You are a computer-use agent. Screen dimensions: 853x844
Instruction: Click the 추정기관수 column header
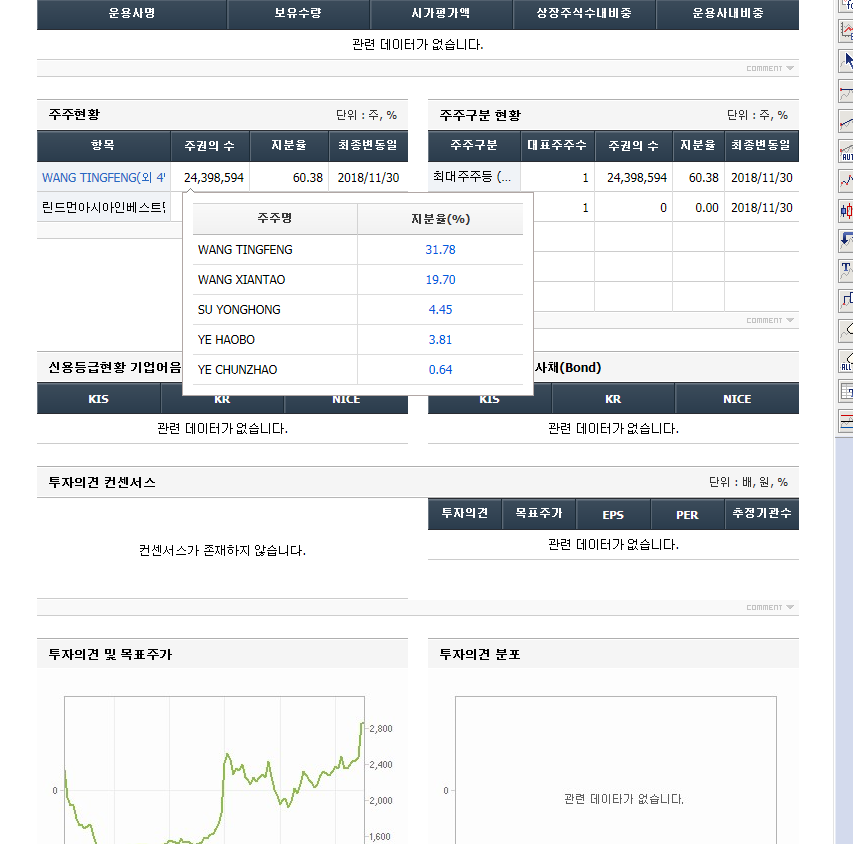click(x=762, y=514)
